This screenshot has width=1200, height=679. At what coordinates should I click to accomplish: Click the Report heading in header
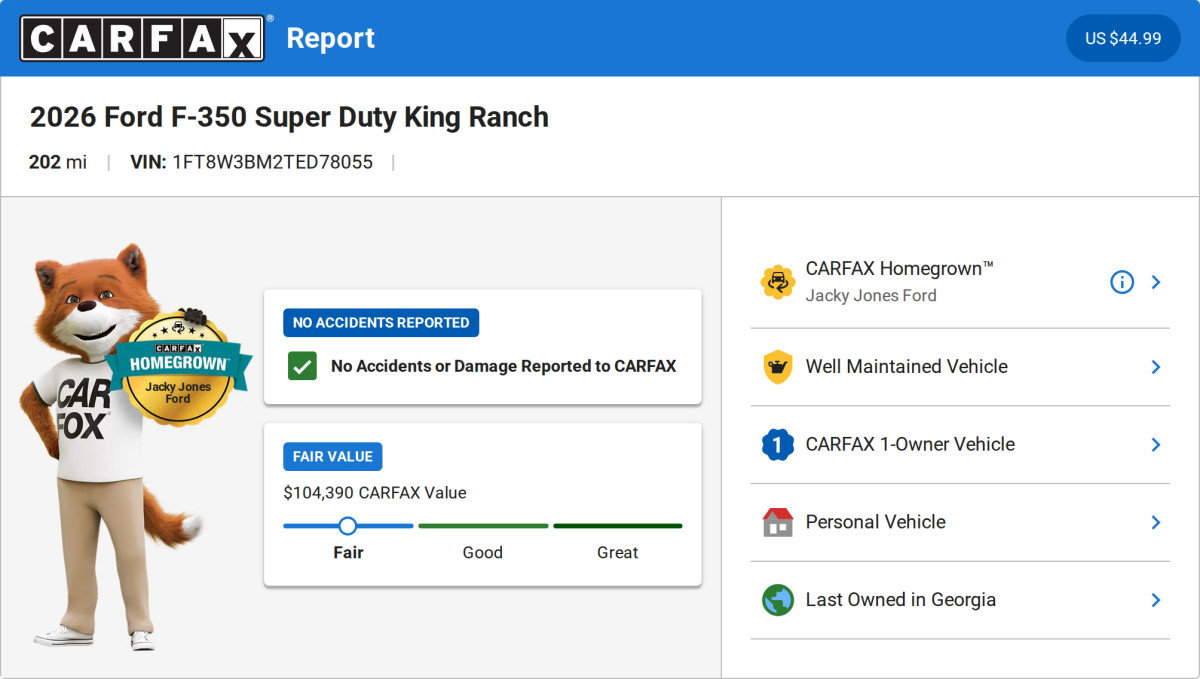point(331,38)
